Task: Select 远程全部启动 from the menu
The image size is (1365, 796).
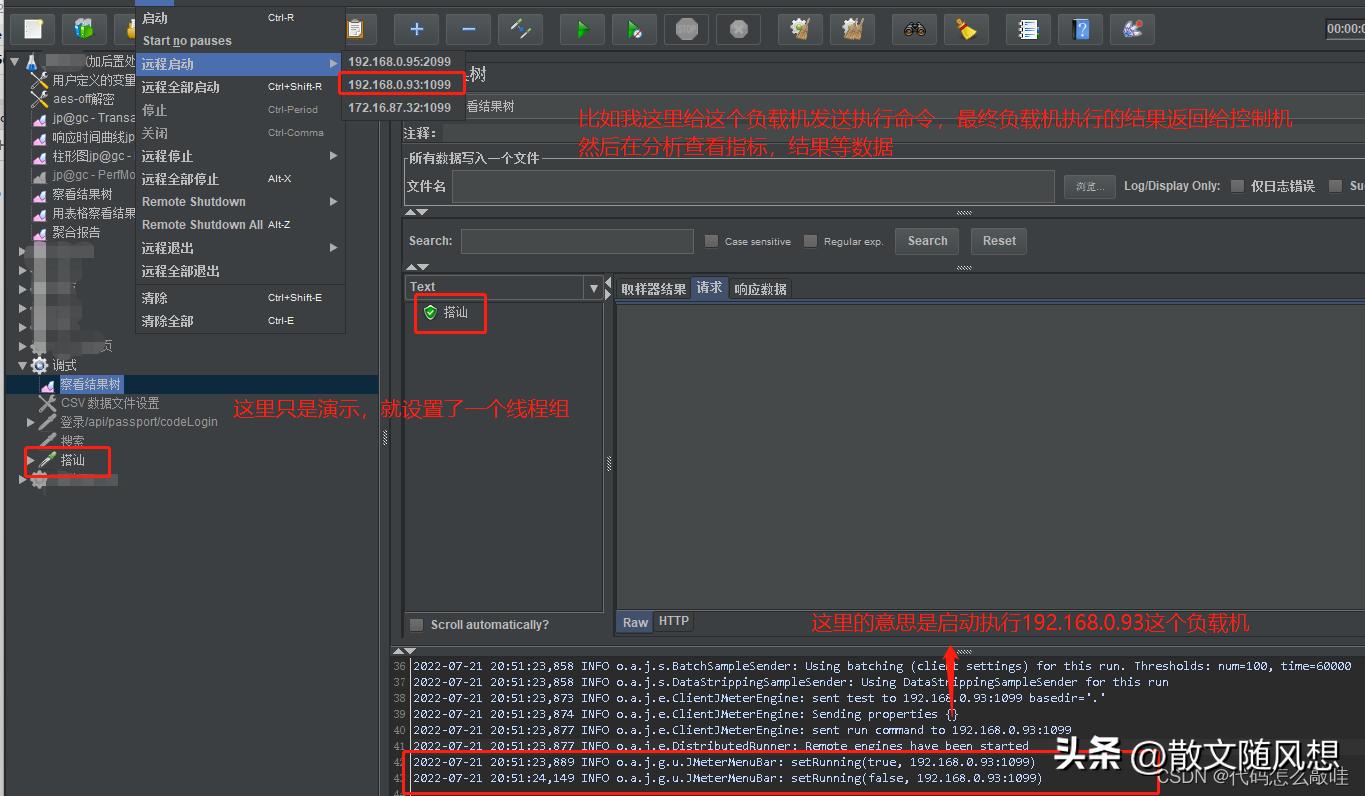Action: pyautogui.click(x=194, y=86)
